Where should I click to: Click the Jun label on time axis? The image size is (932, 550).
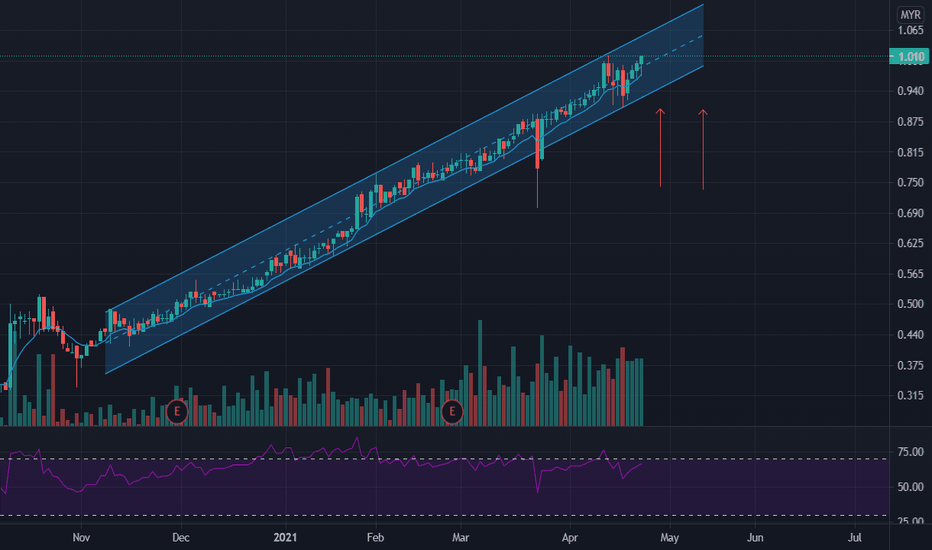(x=755, y=538)
